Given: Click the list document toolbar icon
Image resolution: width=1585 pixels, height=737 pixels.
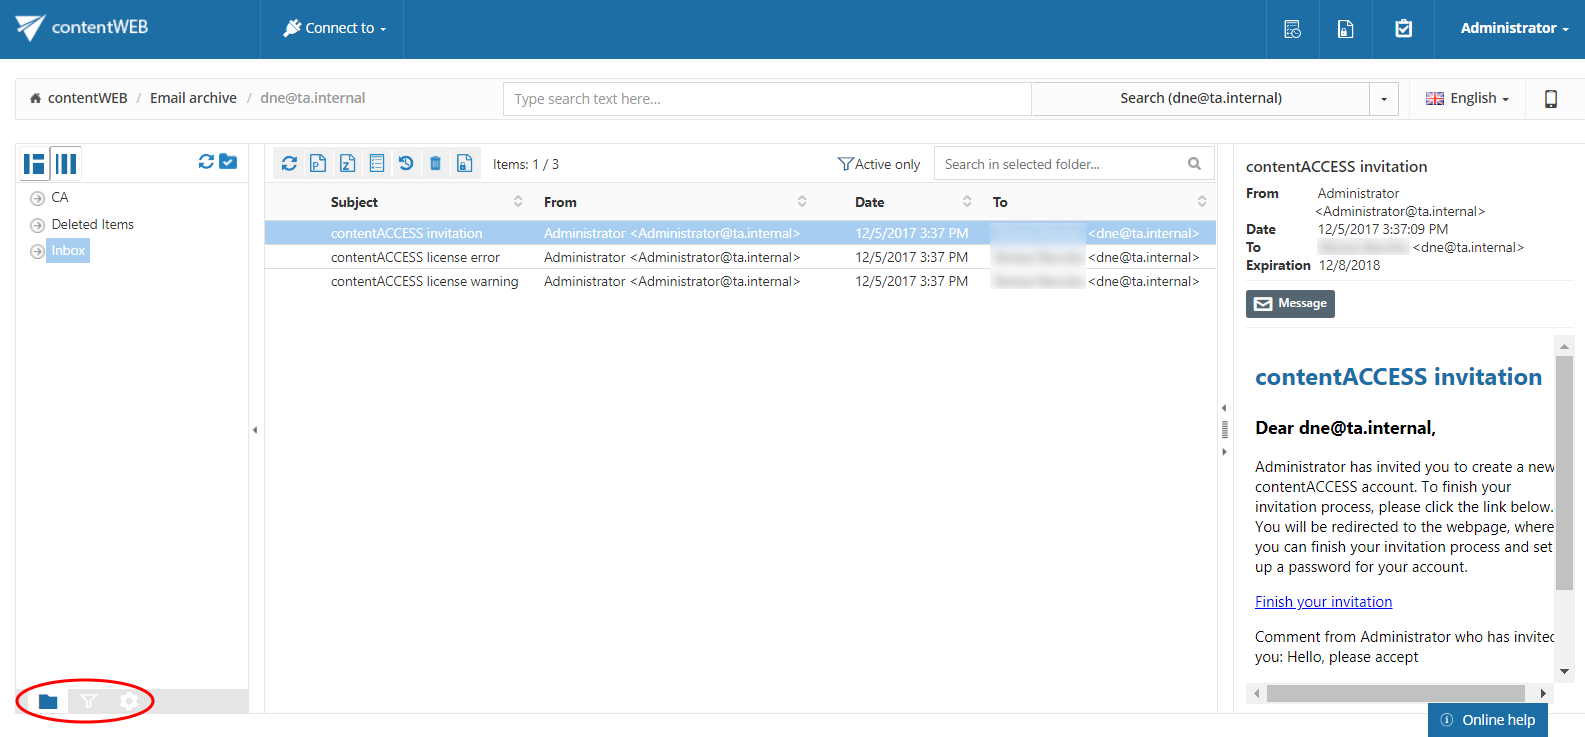Looking at the screenshot, I should [x=377, y=163].
